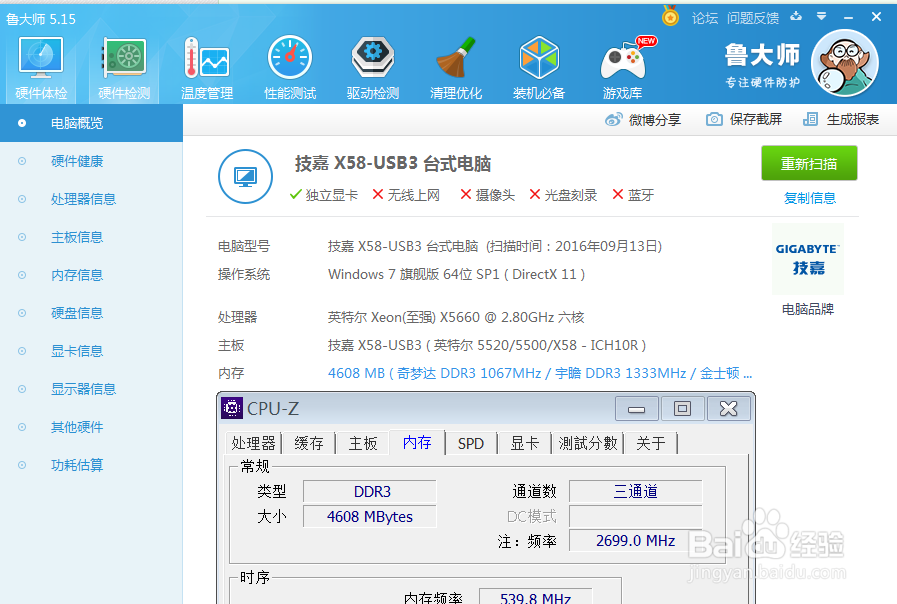This screenshot has height=604, width=897.
Task: Switch to CPU-Z 关于 tab
Action: click(651, 443)
